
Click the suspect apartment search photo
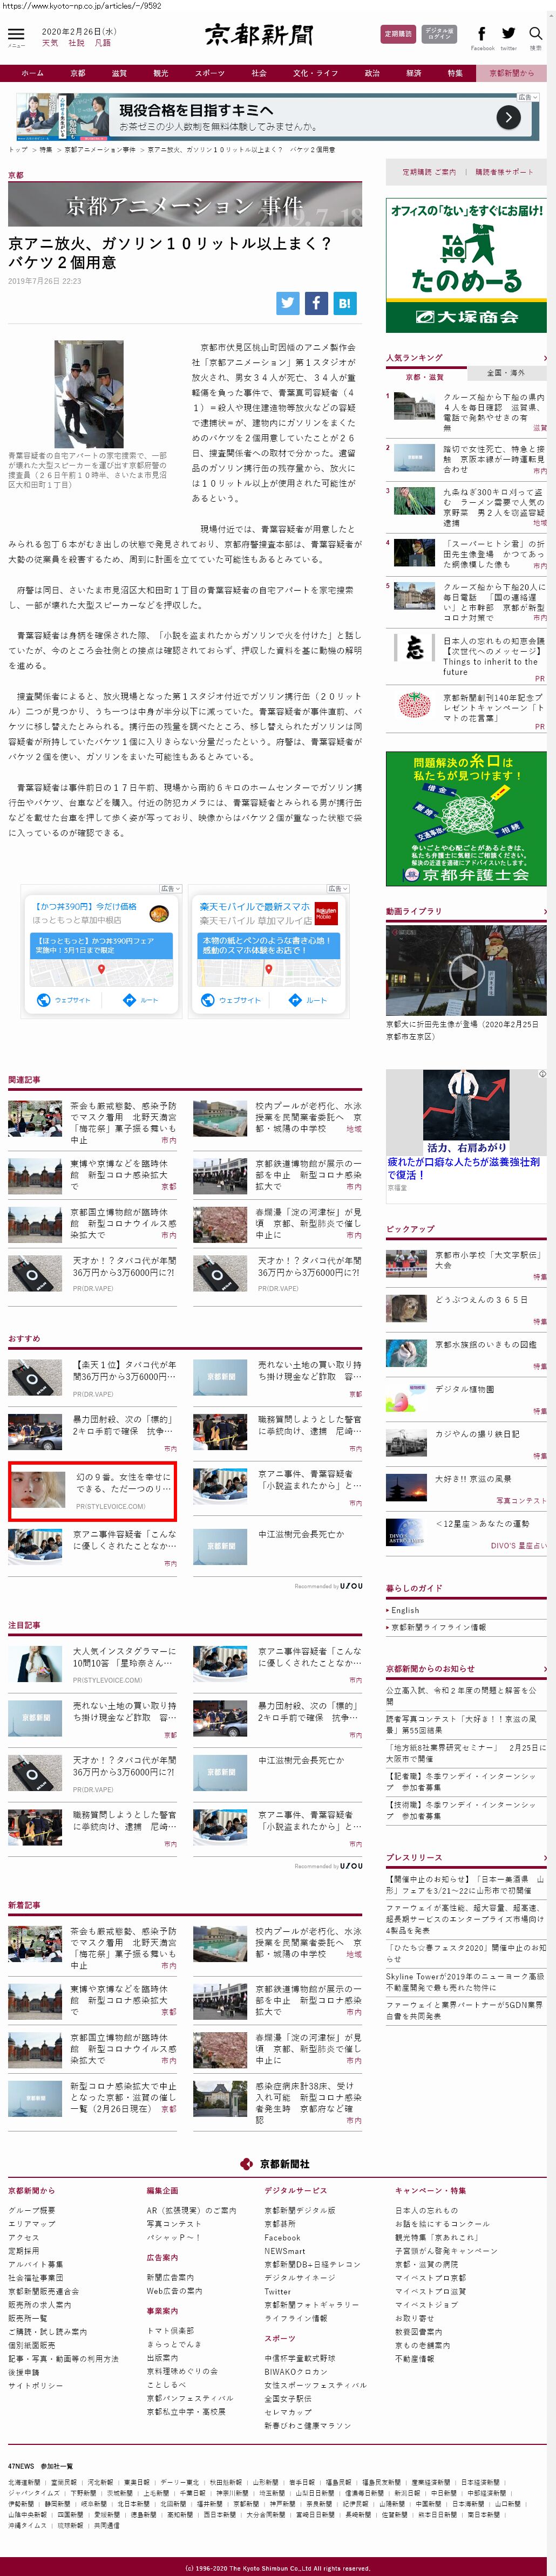89,394
